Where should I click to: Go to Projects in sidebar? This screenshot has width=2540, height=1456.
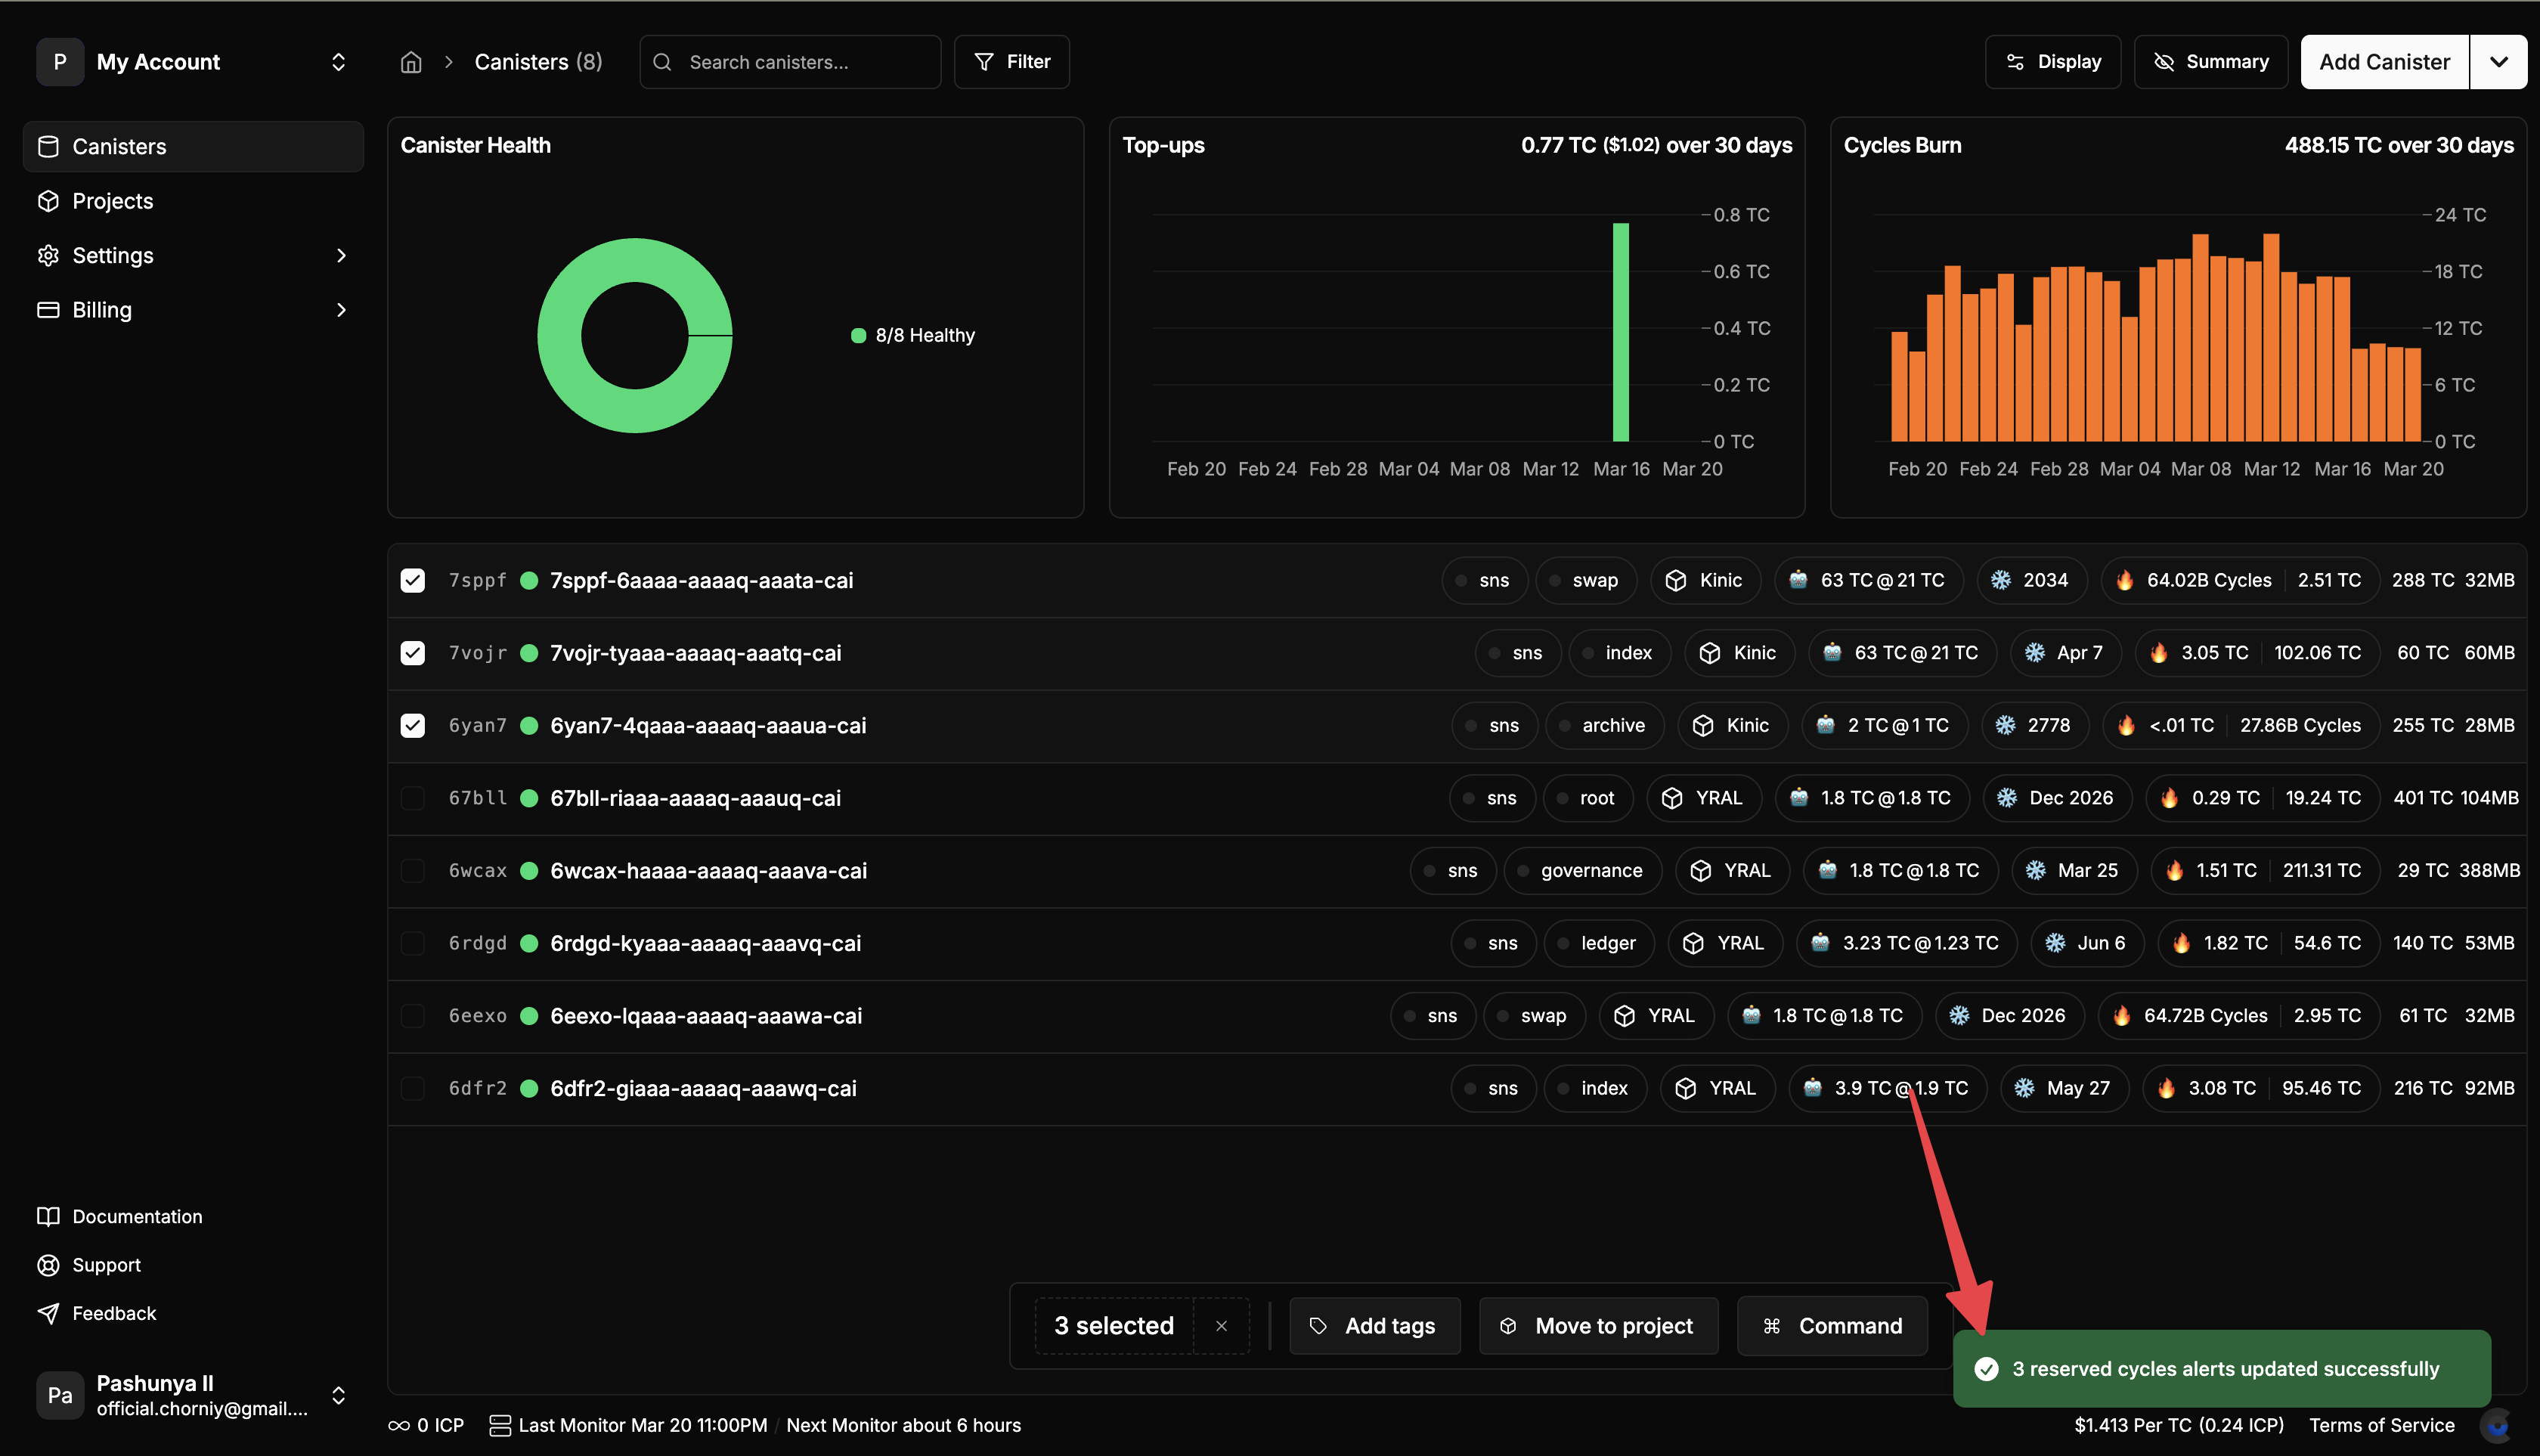(112, 201)
